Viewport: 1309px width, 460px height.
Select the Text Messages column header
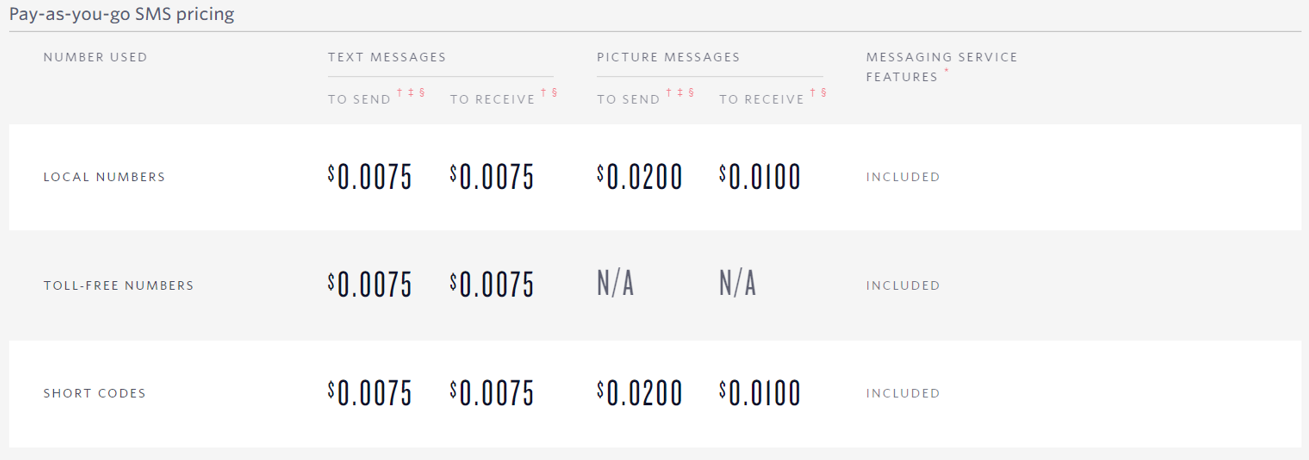[x=387, y=57]
